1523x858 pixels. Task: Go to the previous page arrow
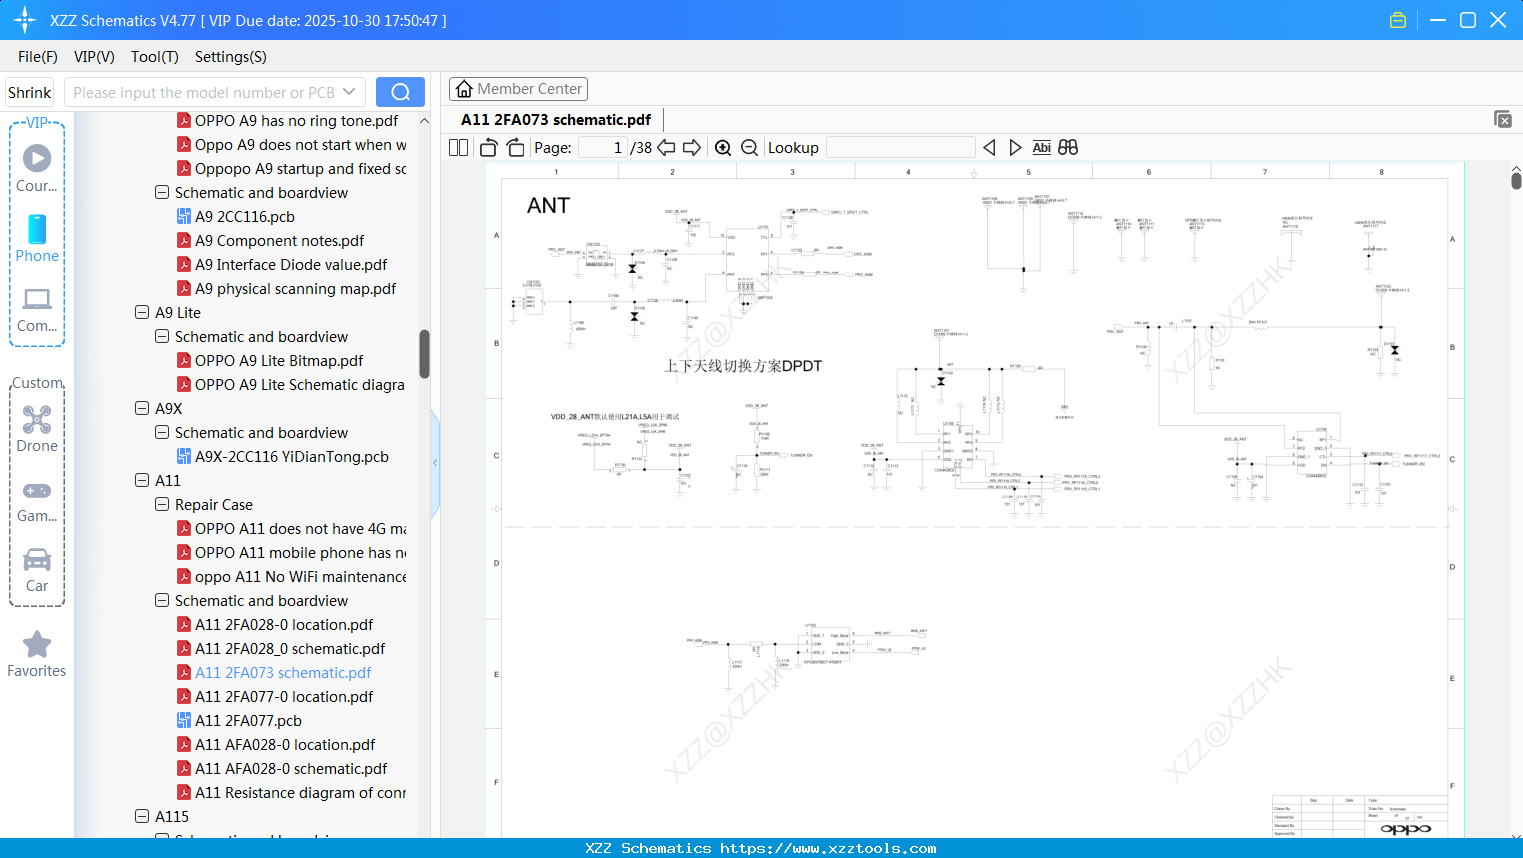(666, 148)
